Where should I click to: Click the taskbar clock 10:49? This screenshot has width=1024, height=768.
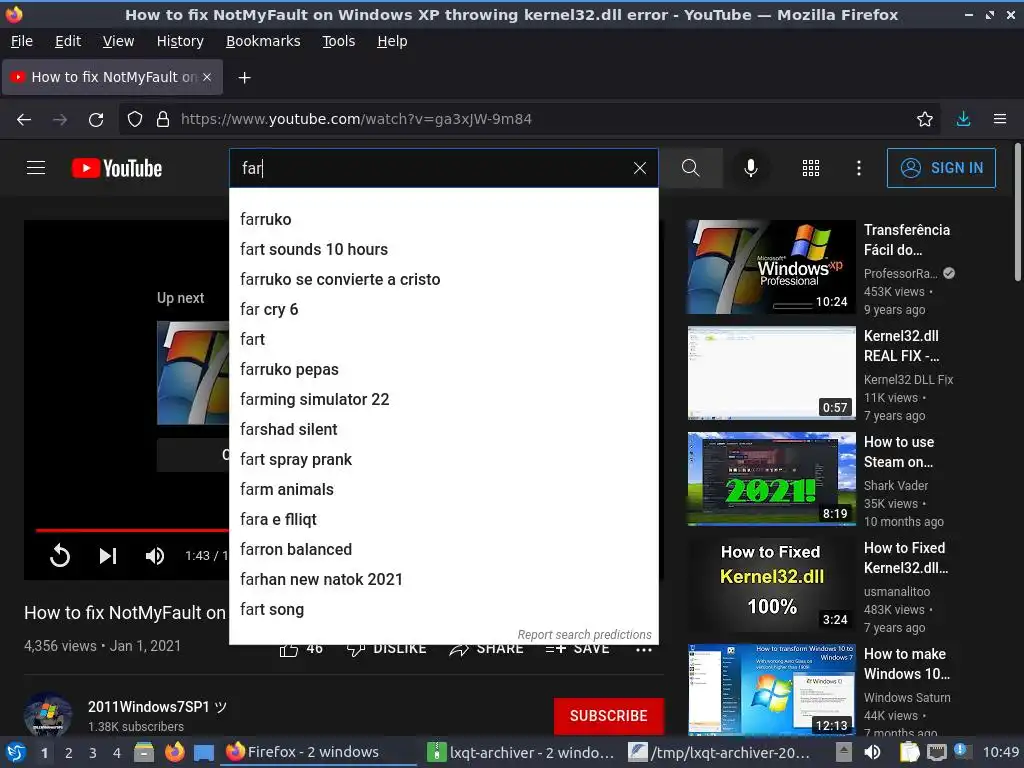point(1000,752)
